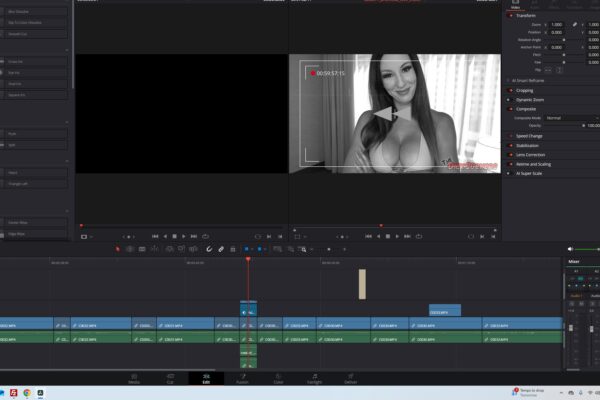Toggle the Cropping section on or off

coord(511,90)
